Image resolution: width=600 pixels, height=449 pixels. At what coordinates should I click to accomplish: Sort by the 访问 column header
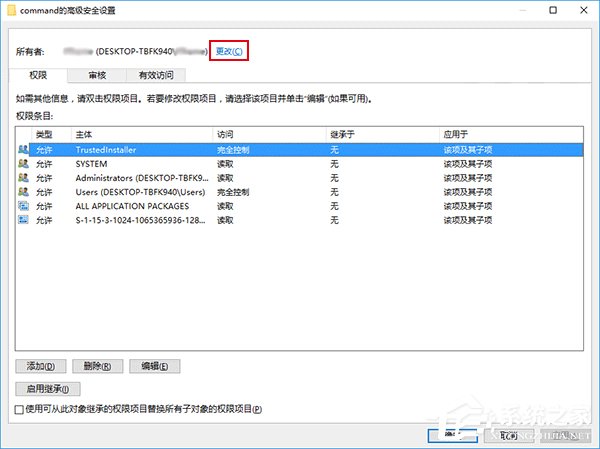pyautogui.click(x=269, y=134)
